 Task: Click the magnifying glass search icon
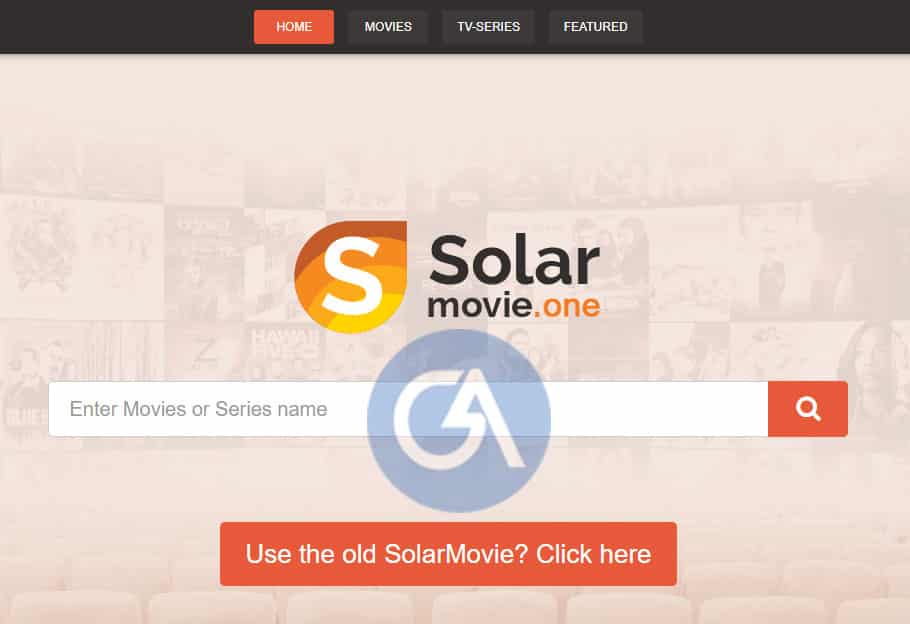click(808, 409)
